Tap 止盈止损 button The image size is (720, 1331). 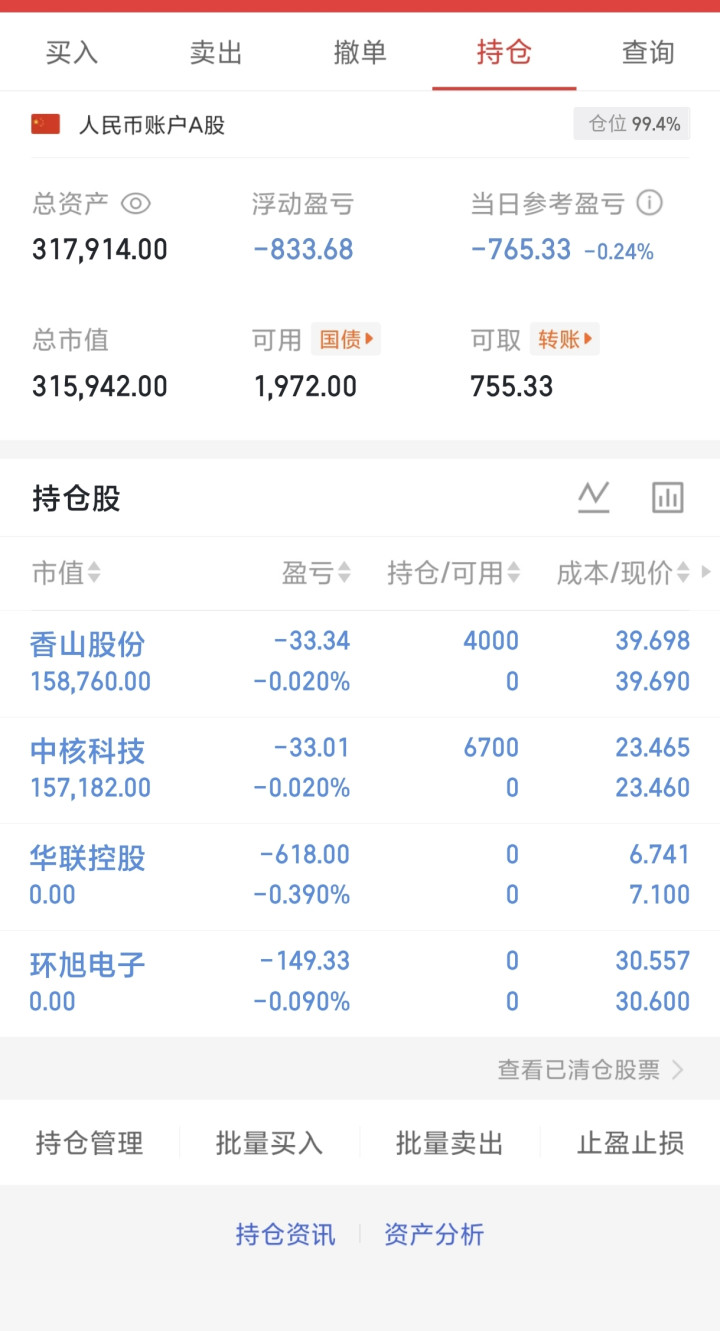tap(630, 1143)
